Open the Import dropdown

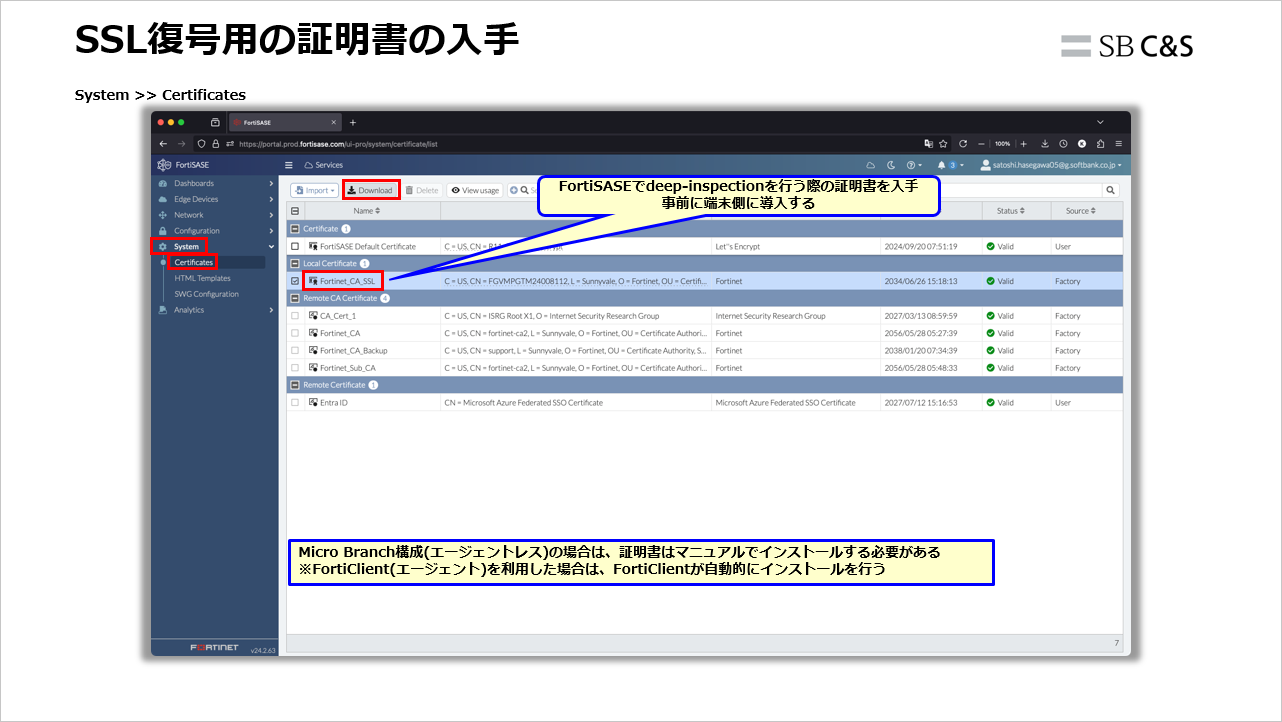tap(315, 190)
